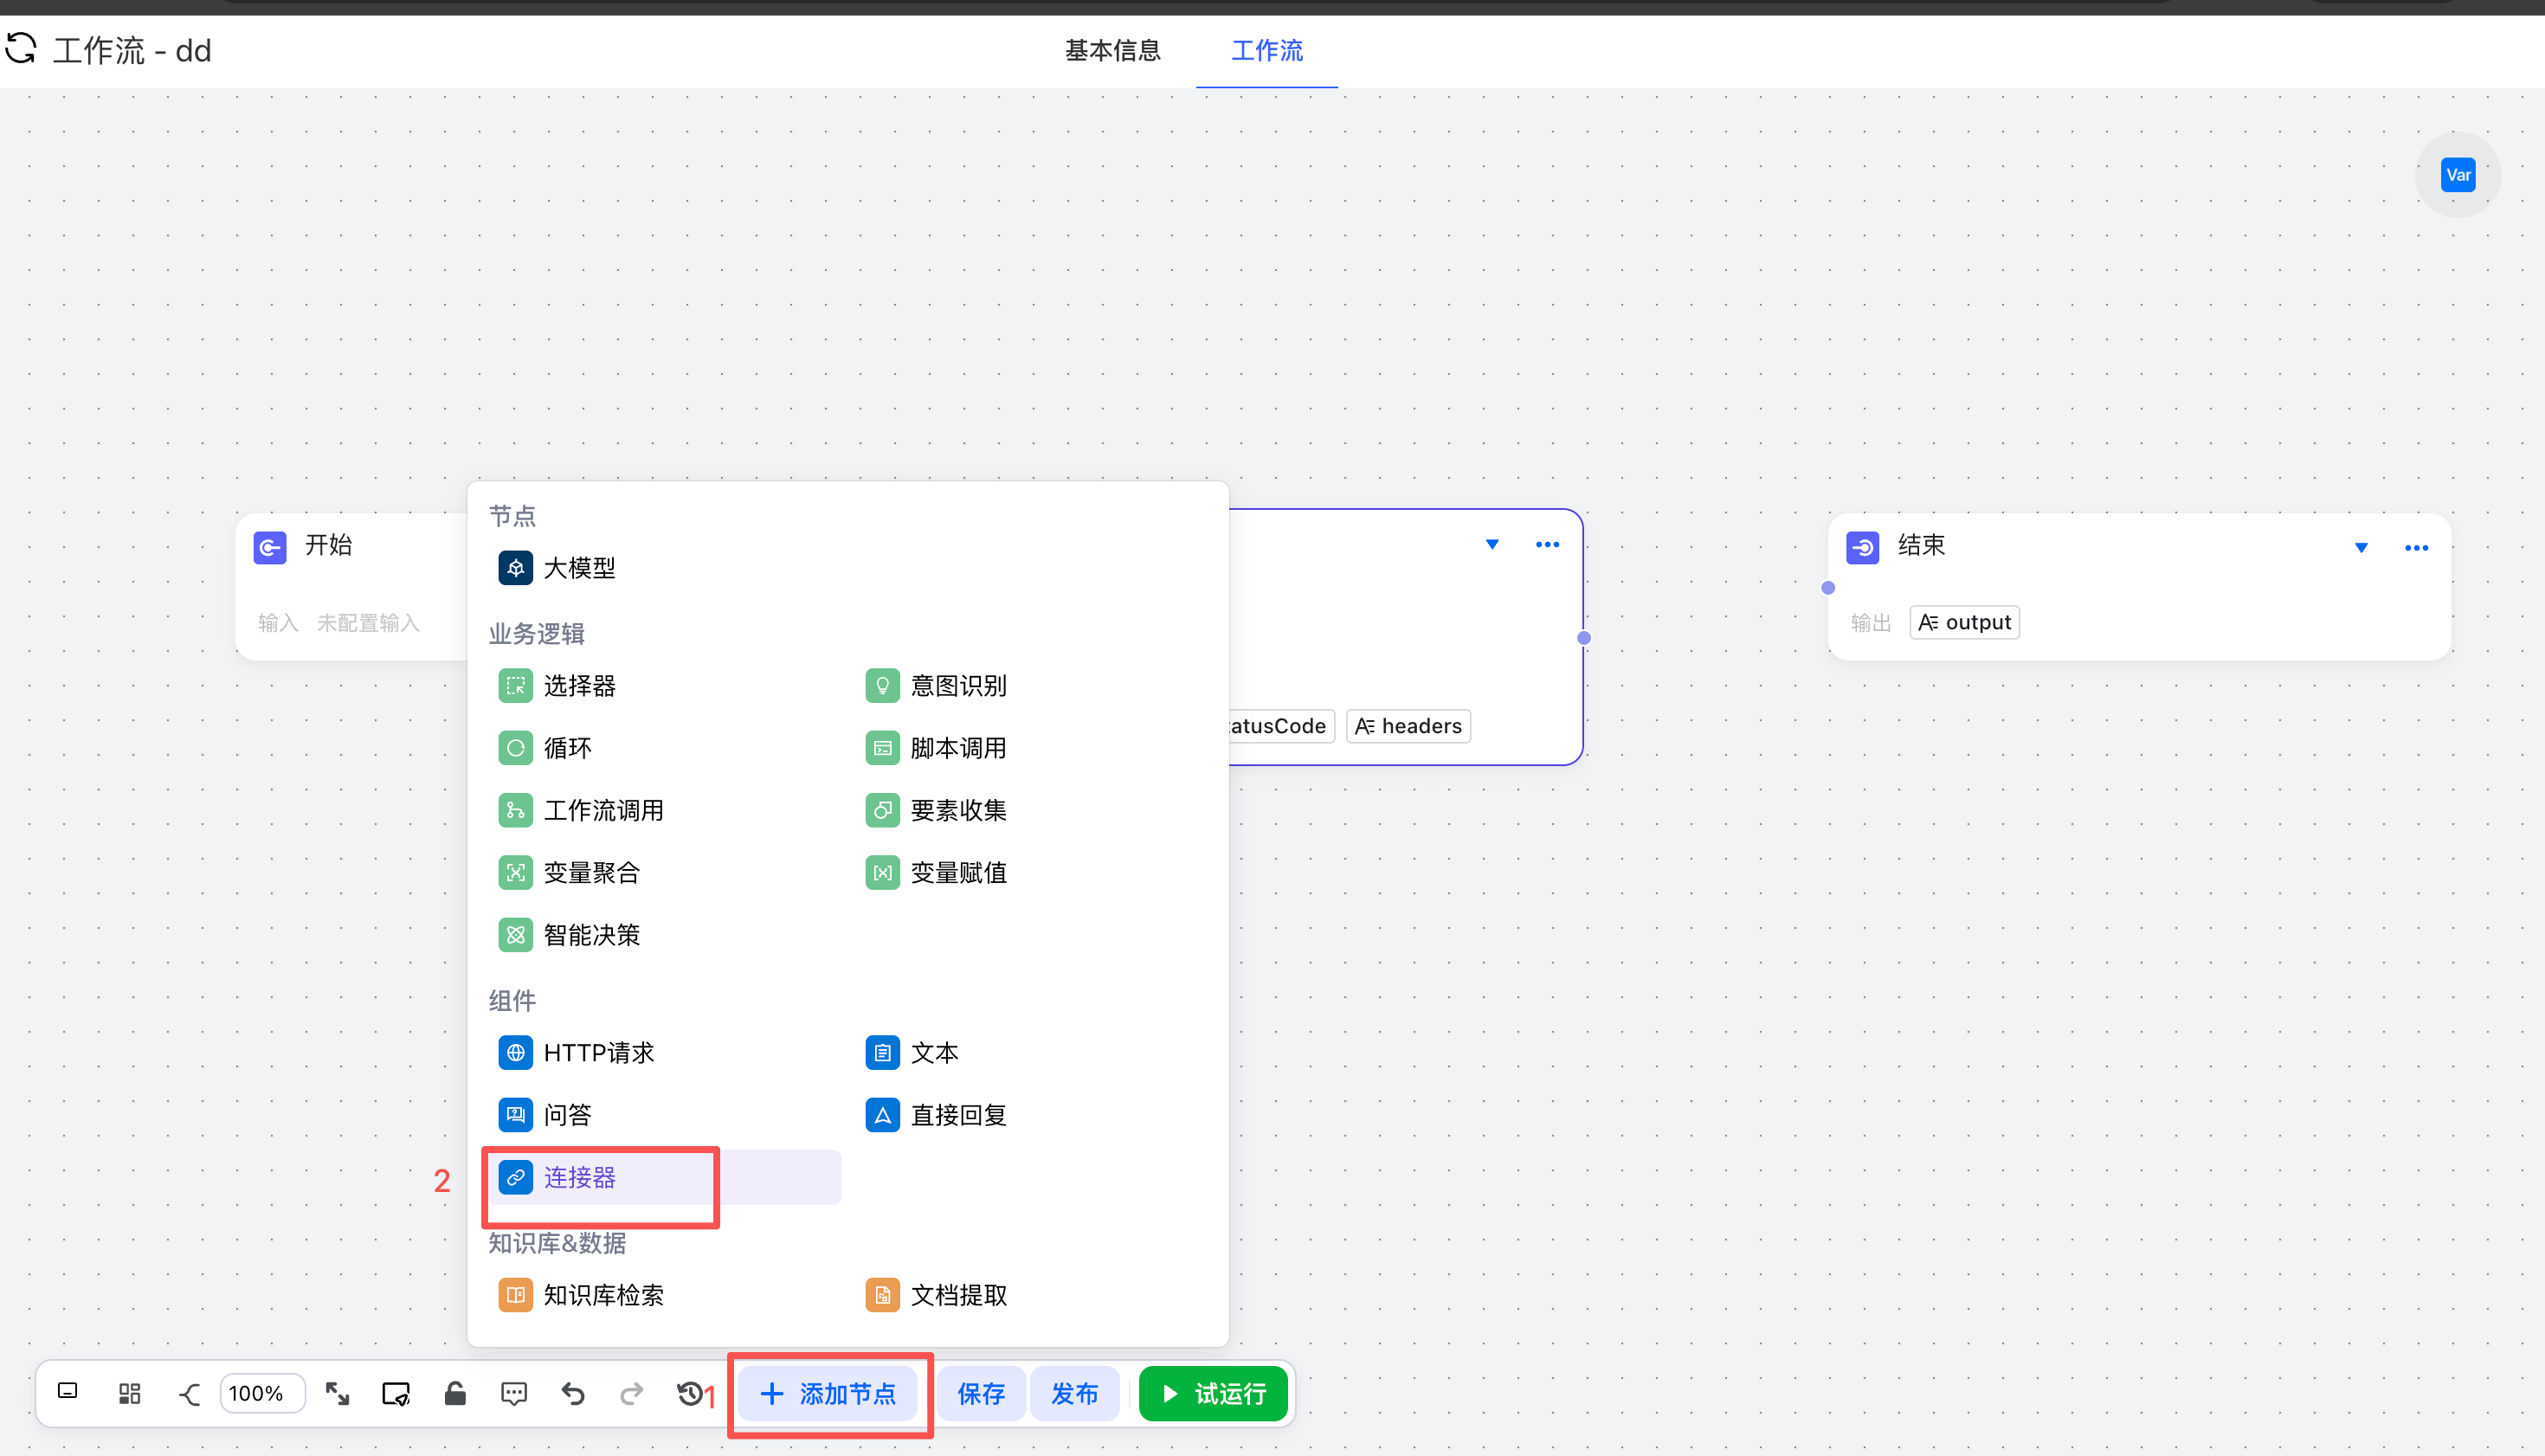The image size is (2545, 1456).
Task: Open the Var variables panel button
Action: click(2457, 175)
